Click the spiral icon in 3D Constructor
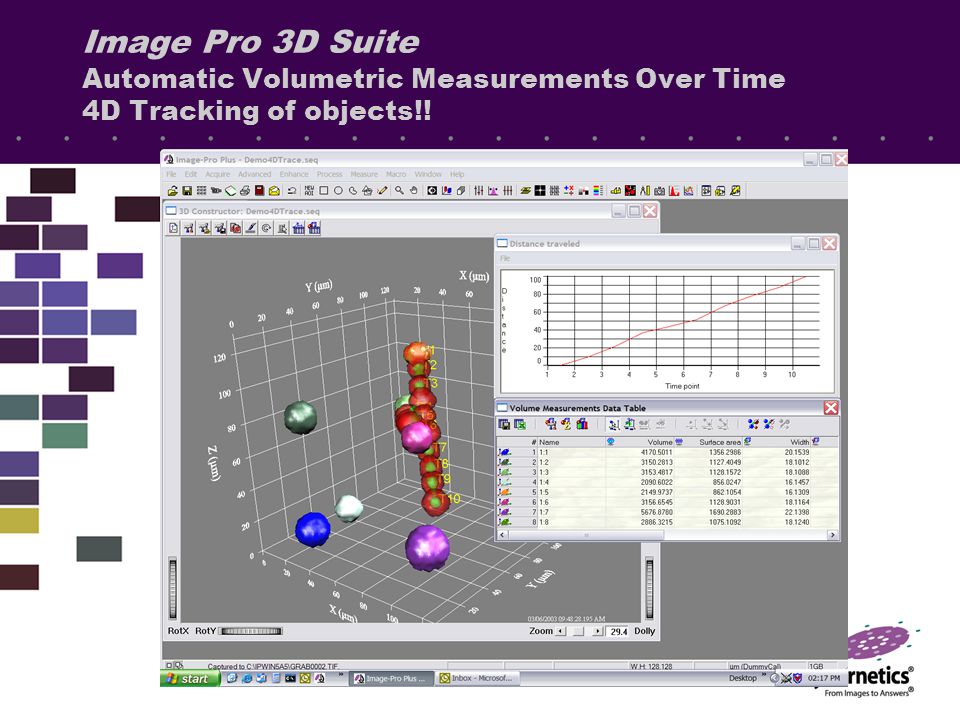Viewport: 960px width, 720px height. 266,228
